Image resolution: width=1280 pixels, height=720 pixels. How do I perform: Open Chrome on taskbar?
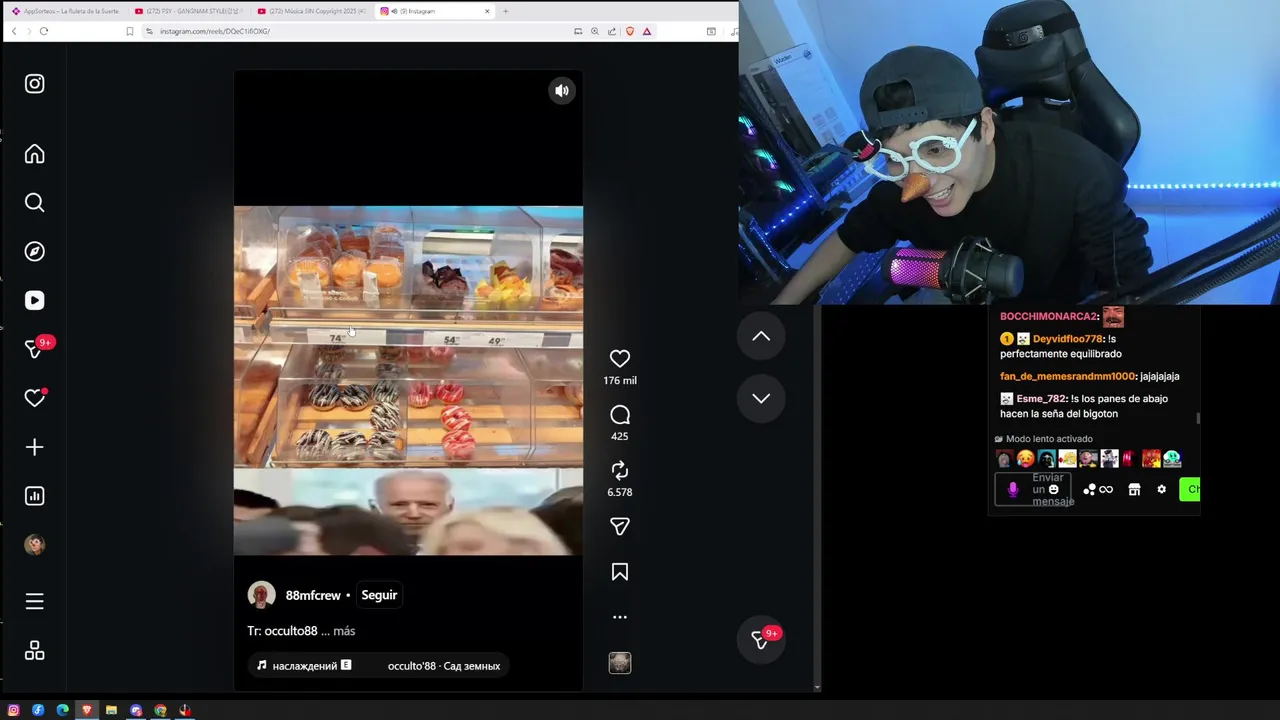pyautogui.click(x=160, y=710)
